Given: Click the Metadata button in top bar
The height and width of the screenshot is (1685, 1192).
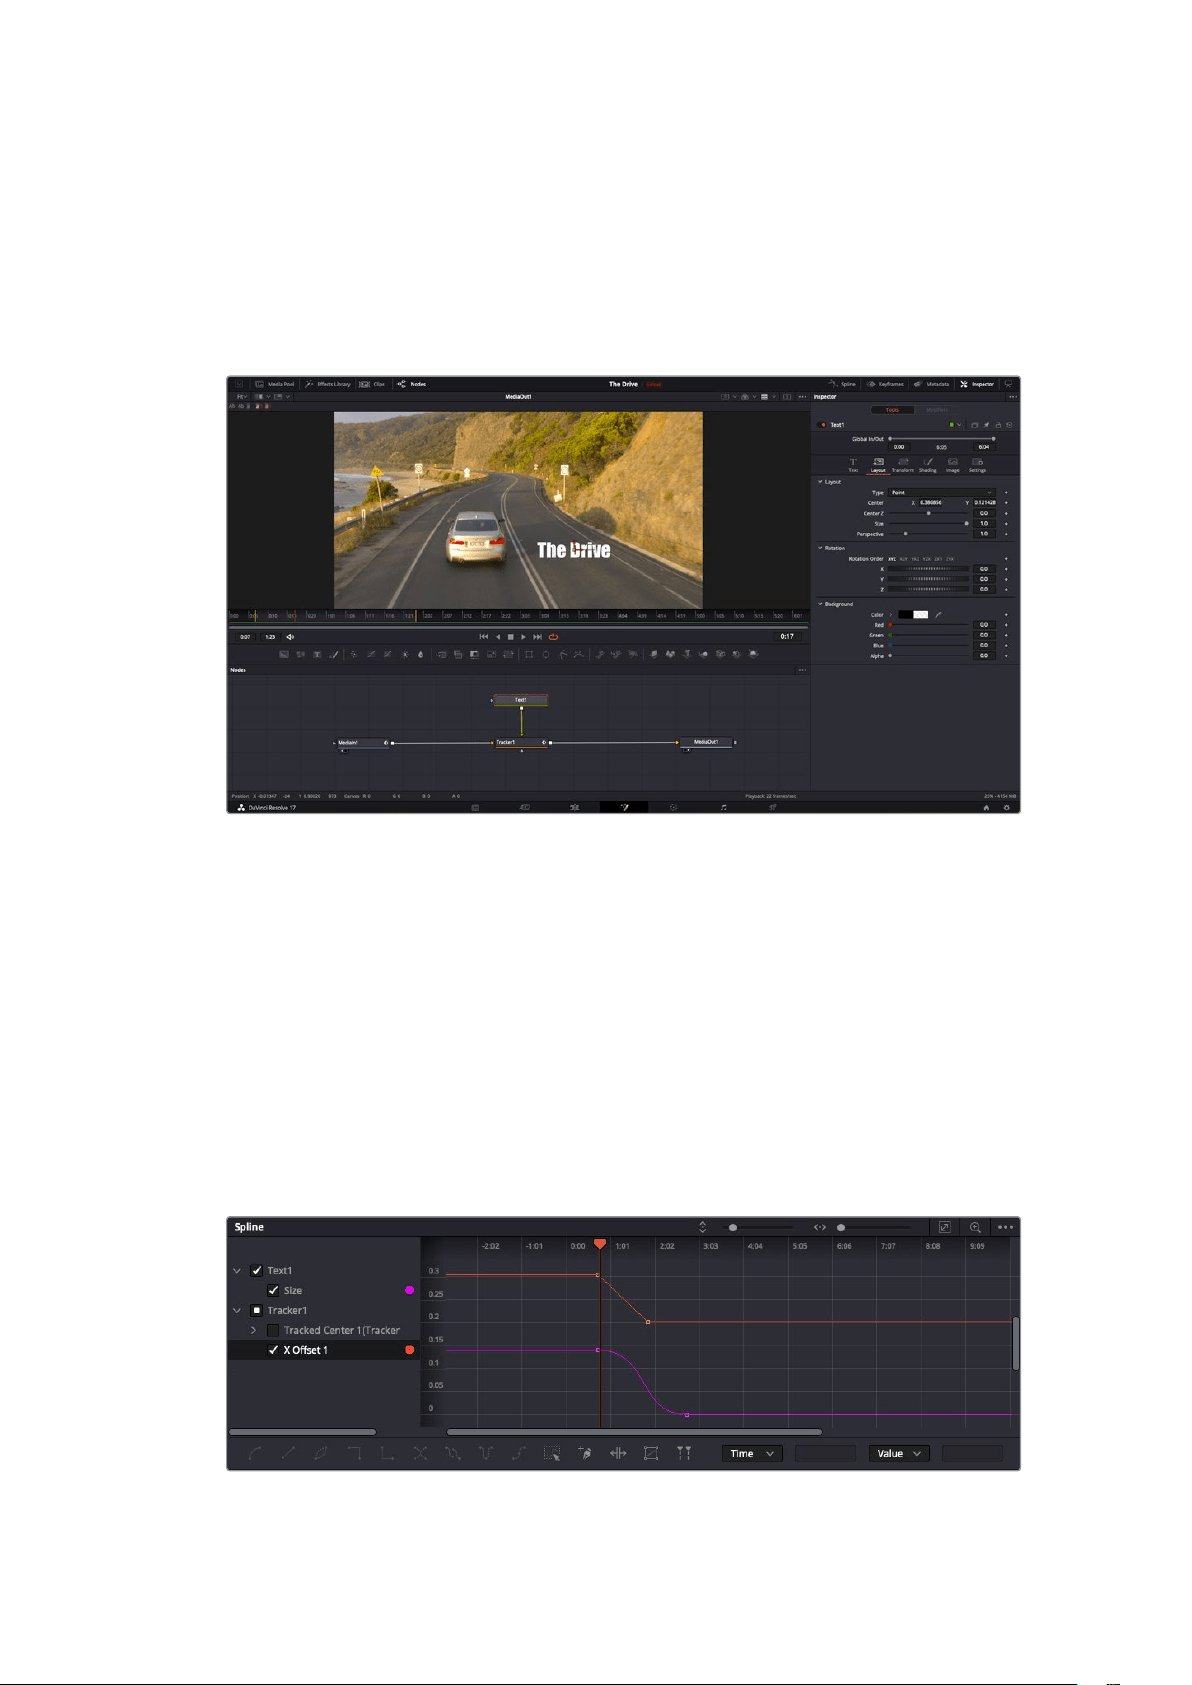Looking at the screenshot, I should point(932,384).
